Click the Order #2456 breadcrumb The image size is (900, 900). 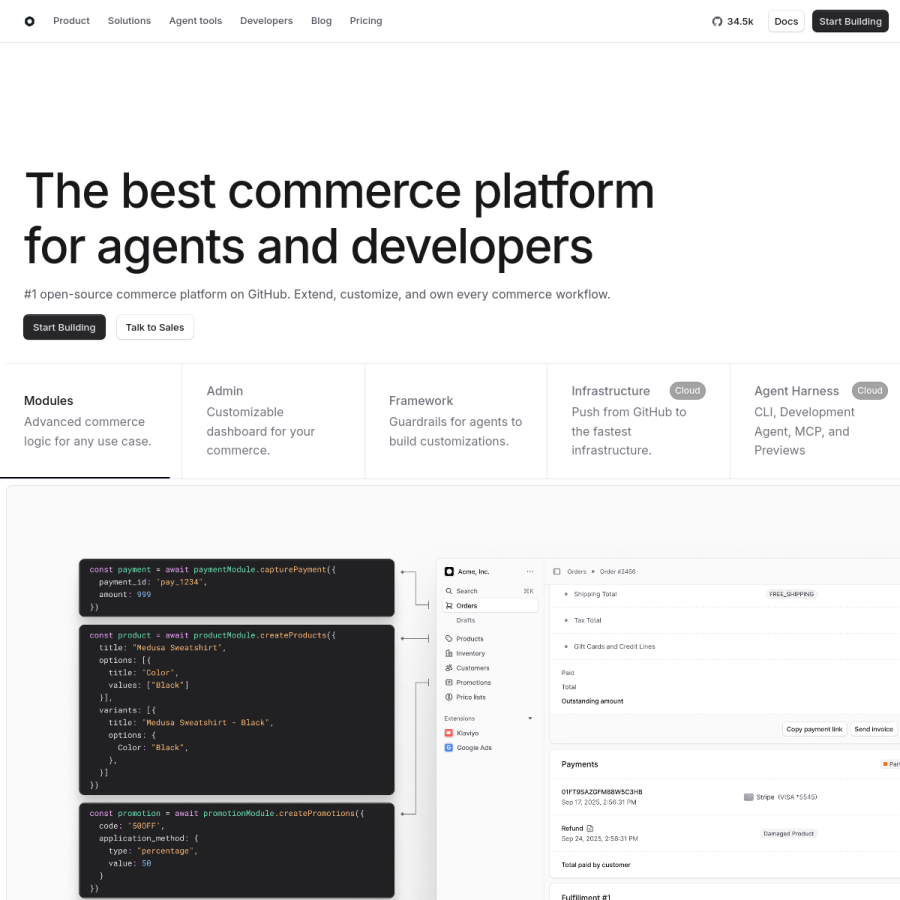(618, 572)
